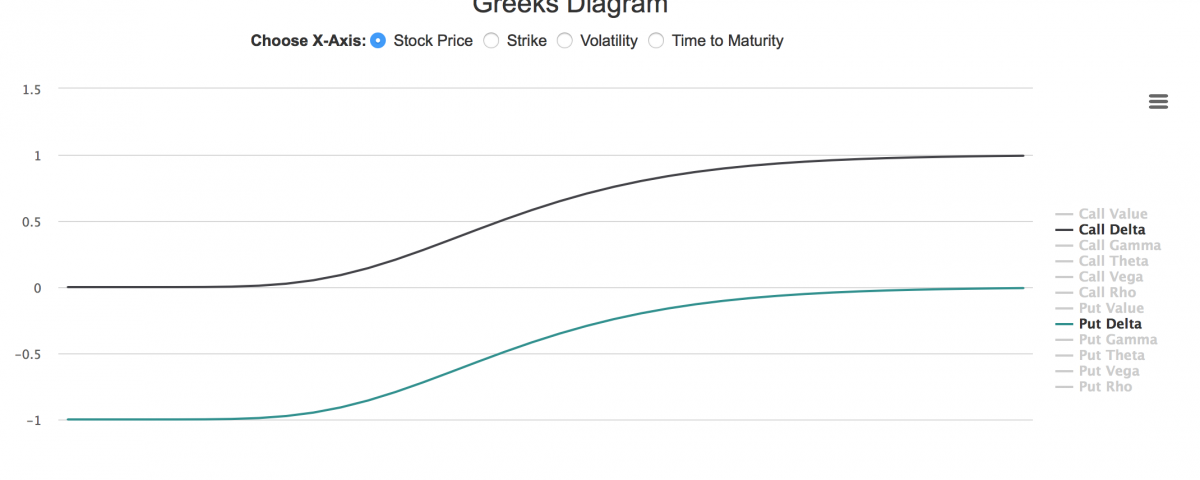This screenshot has height=480, width=1200.
Task: Show the Put Theta curve
Action: coord(1112,355)
